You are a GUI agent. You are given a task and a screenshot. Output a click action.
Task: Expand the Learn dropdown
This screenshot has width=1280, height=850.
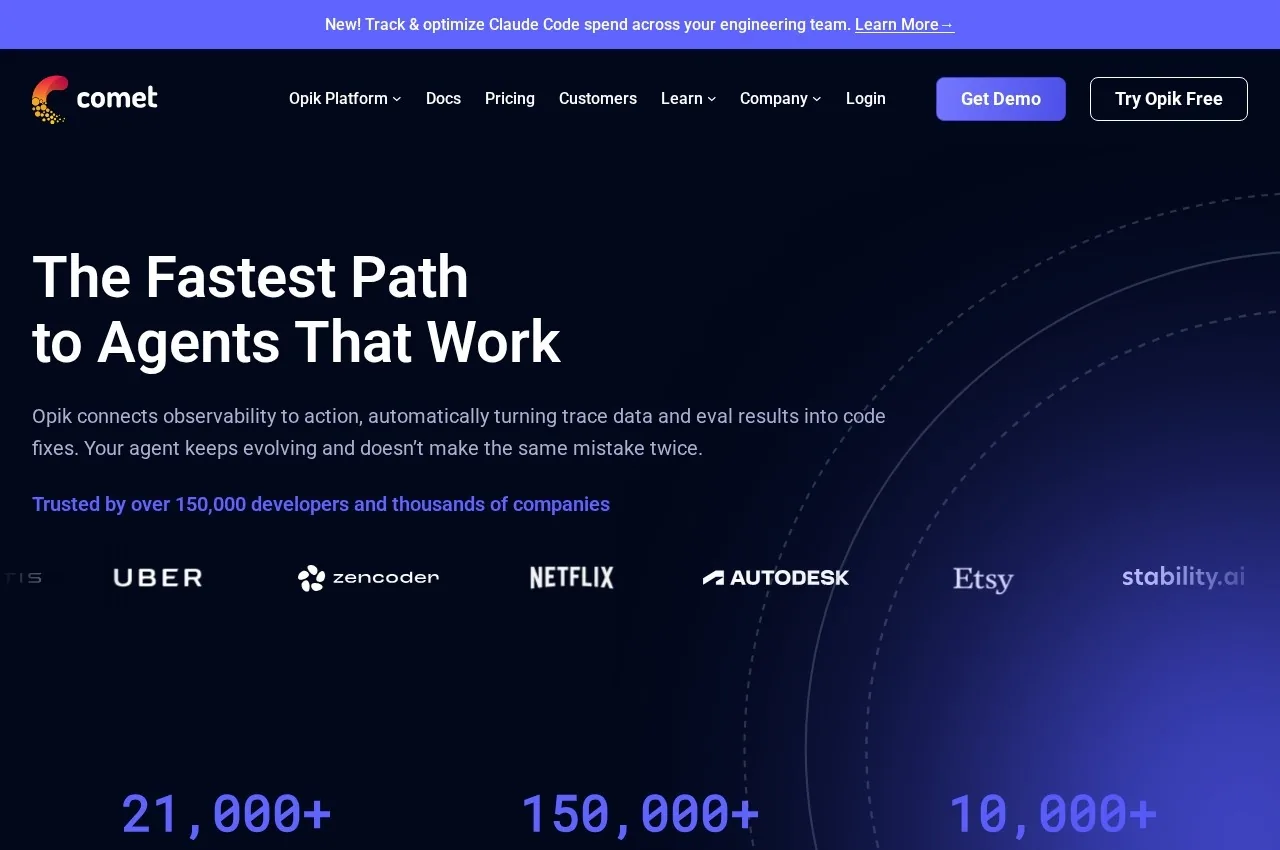[688, 98]
